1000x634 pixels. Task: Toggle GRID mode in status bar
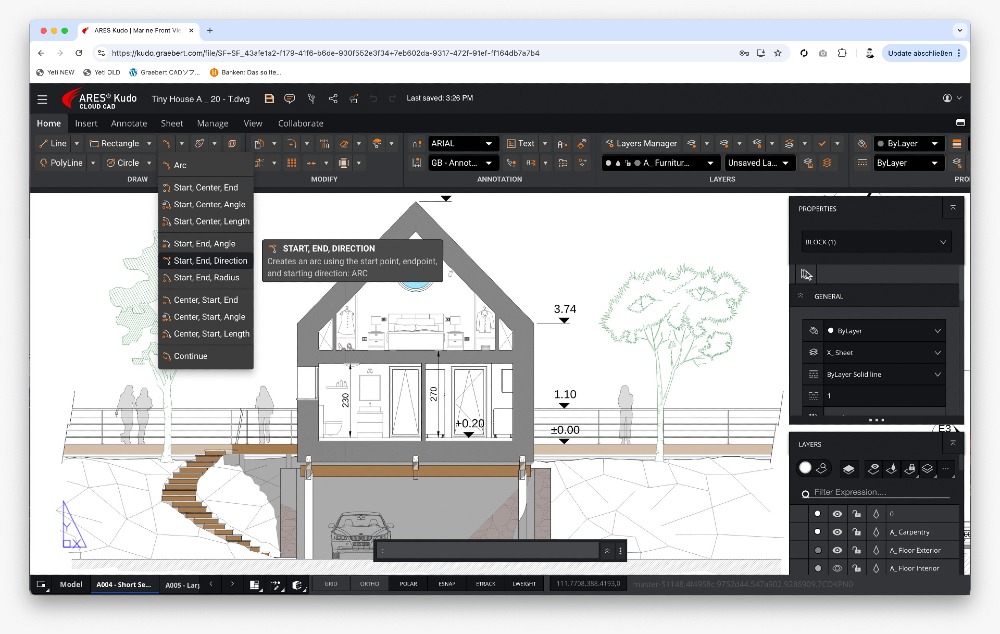click(331, 584)
